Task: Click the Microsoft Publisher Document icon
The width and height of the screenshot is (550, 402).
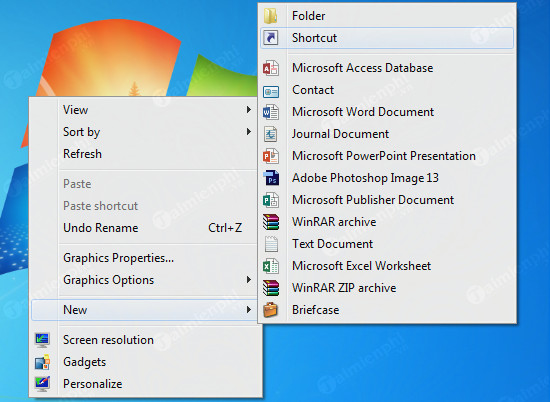Action: 271,200
